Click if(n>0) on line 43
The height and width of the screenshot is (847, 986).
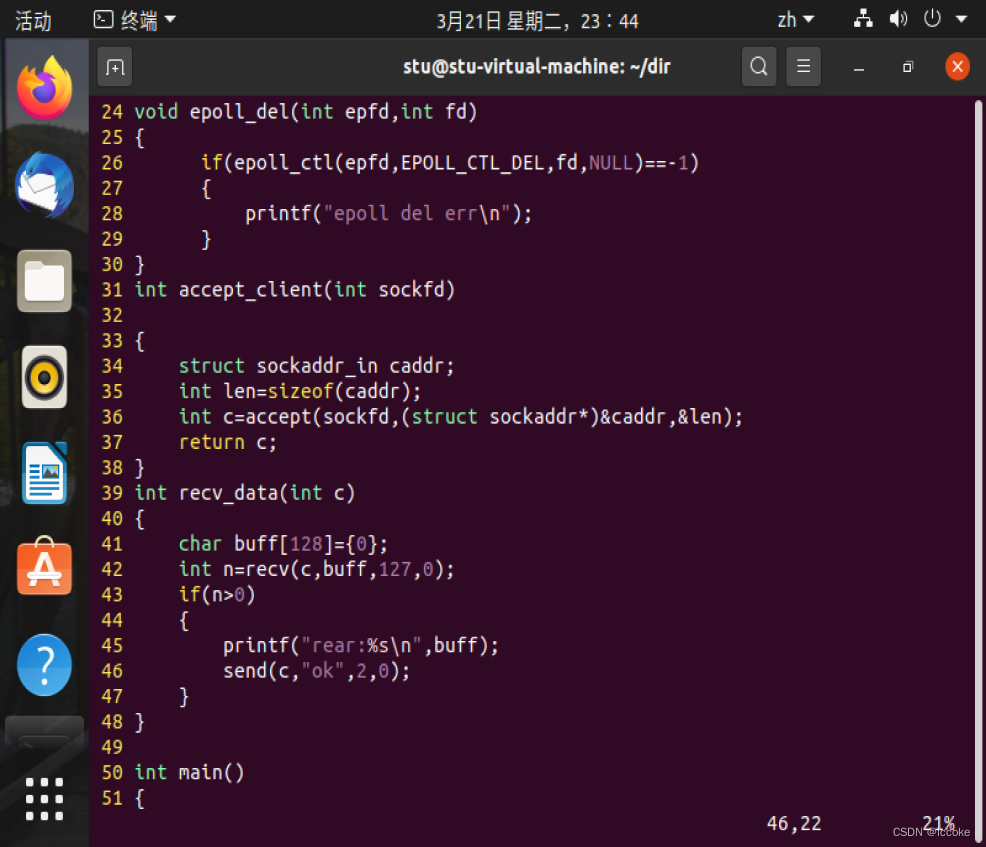click(x=217, y=595)
